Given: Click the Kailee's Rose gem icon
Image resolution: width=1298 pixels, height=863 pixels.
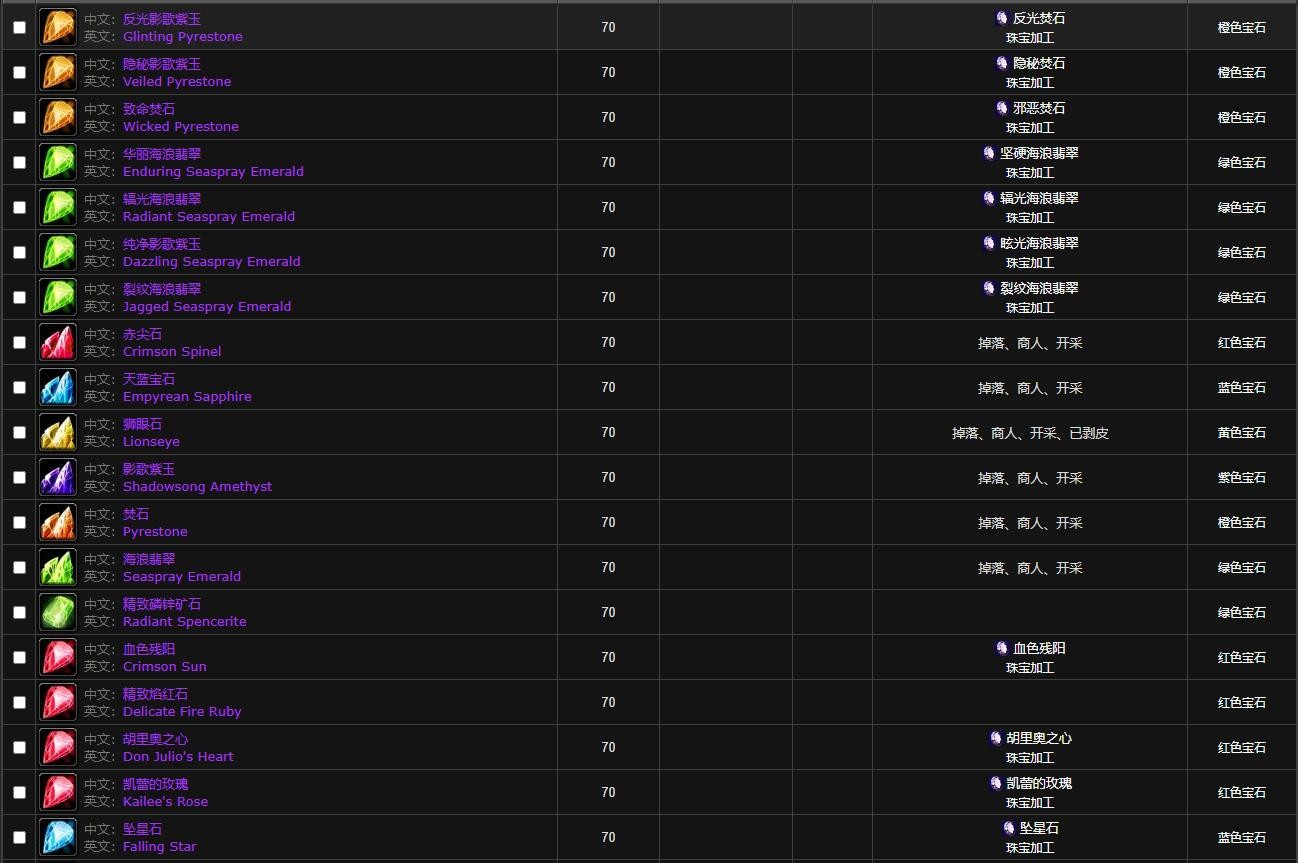Looking at the screenshot, I should pos(58,792).
